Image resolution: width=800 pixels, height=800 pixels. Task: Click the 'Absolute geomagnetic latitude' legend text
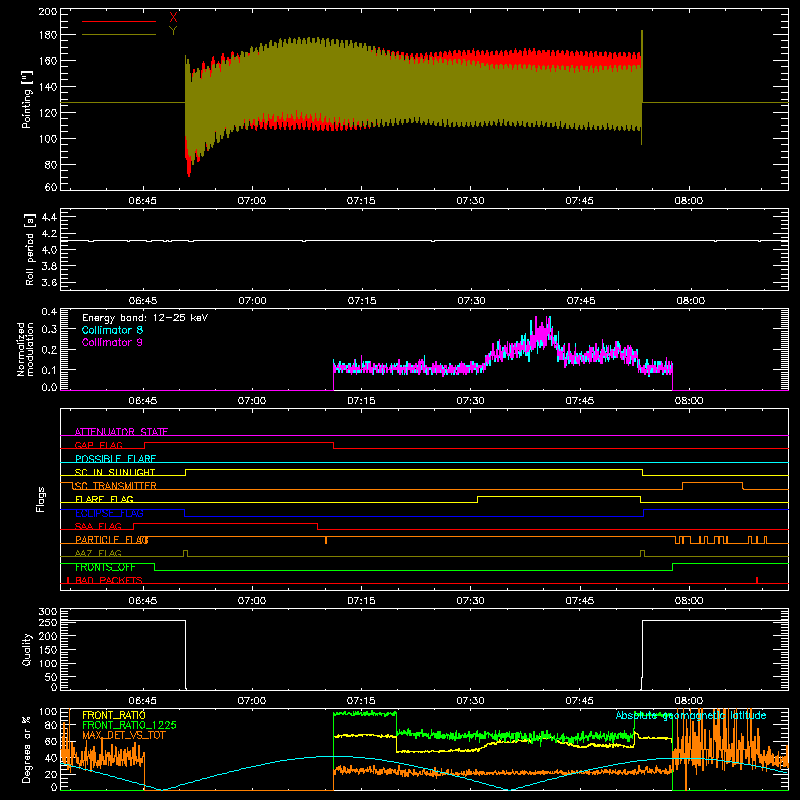(691, 715)
